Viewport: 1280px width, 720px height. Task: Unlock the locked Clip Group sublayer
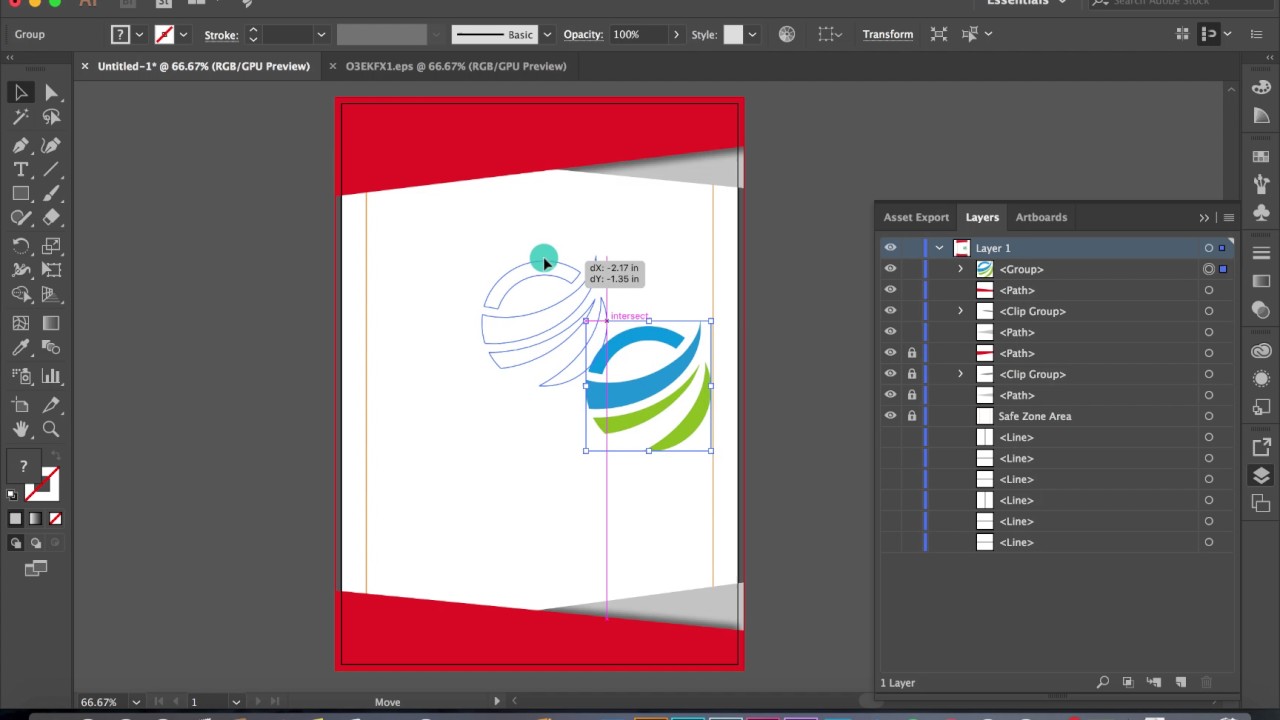pyautogui.click(x=912, y=374)
